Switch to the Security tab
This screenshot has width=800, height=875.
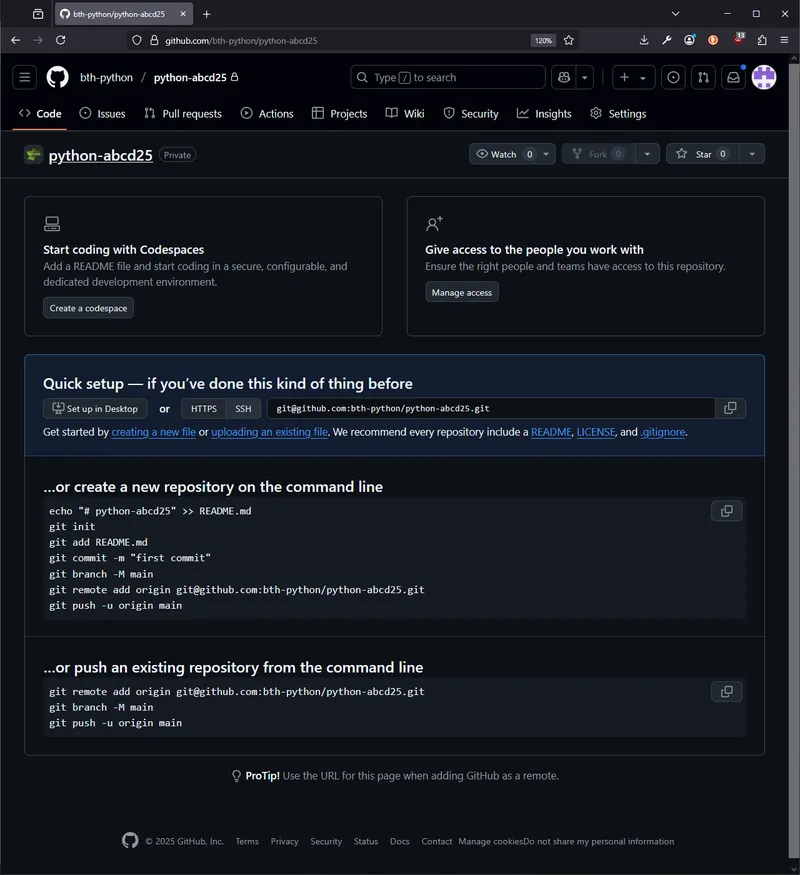pyautogui.click(x=471, y=113)
